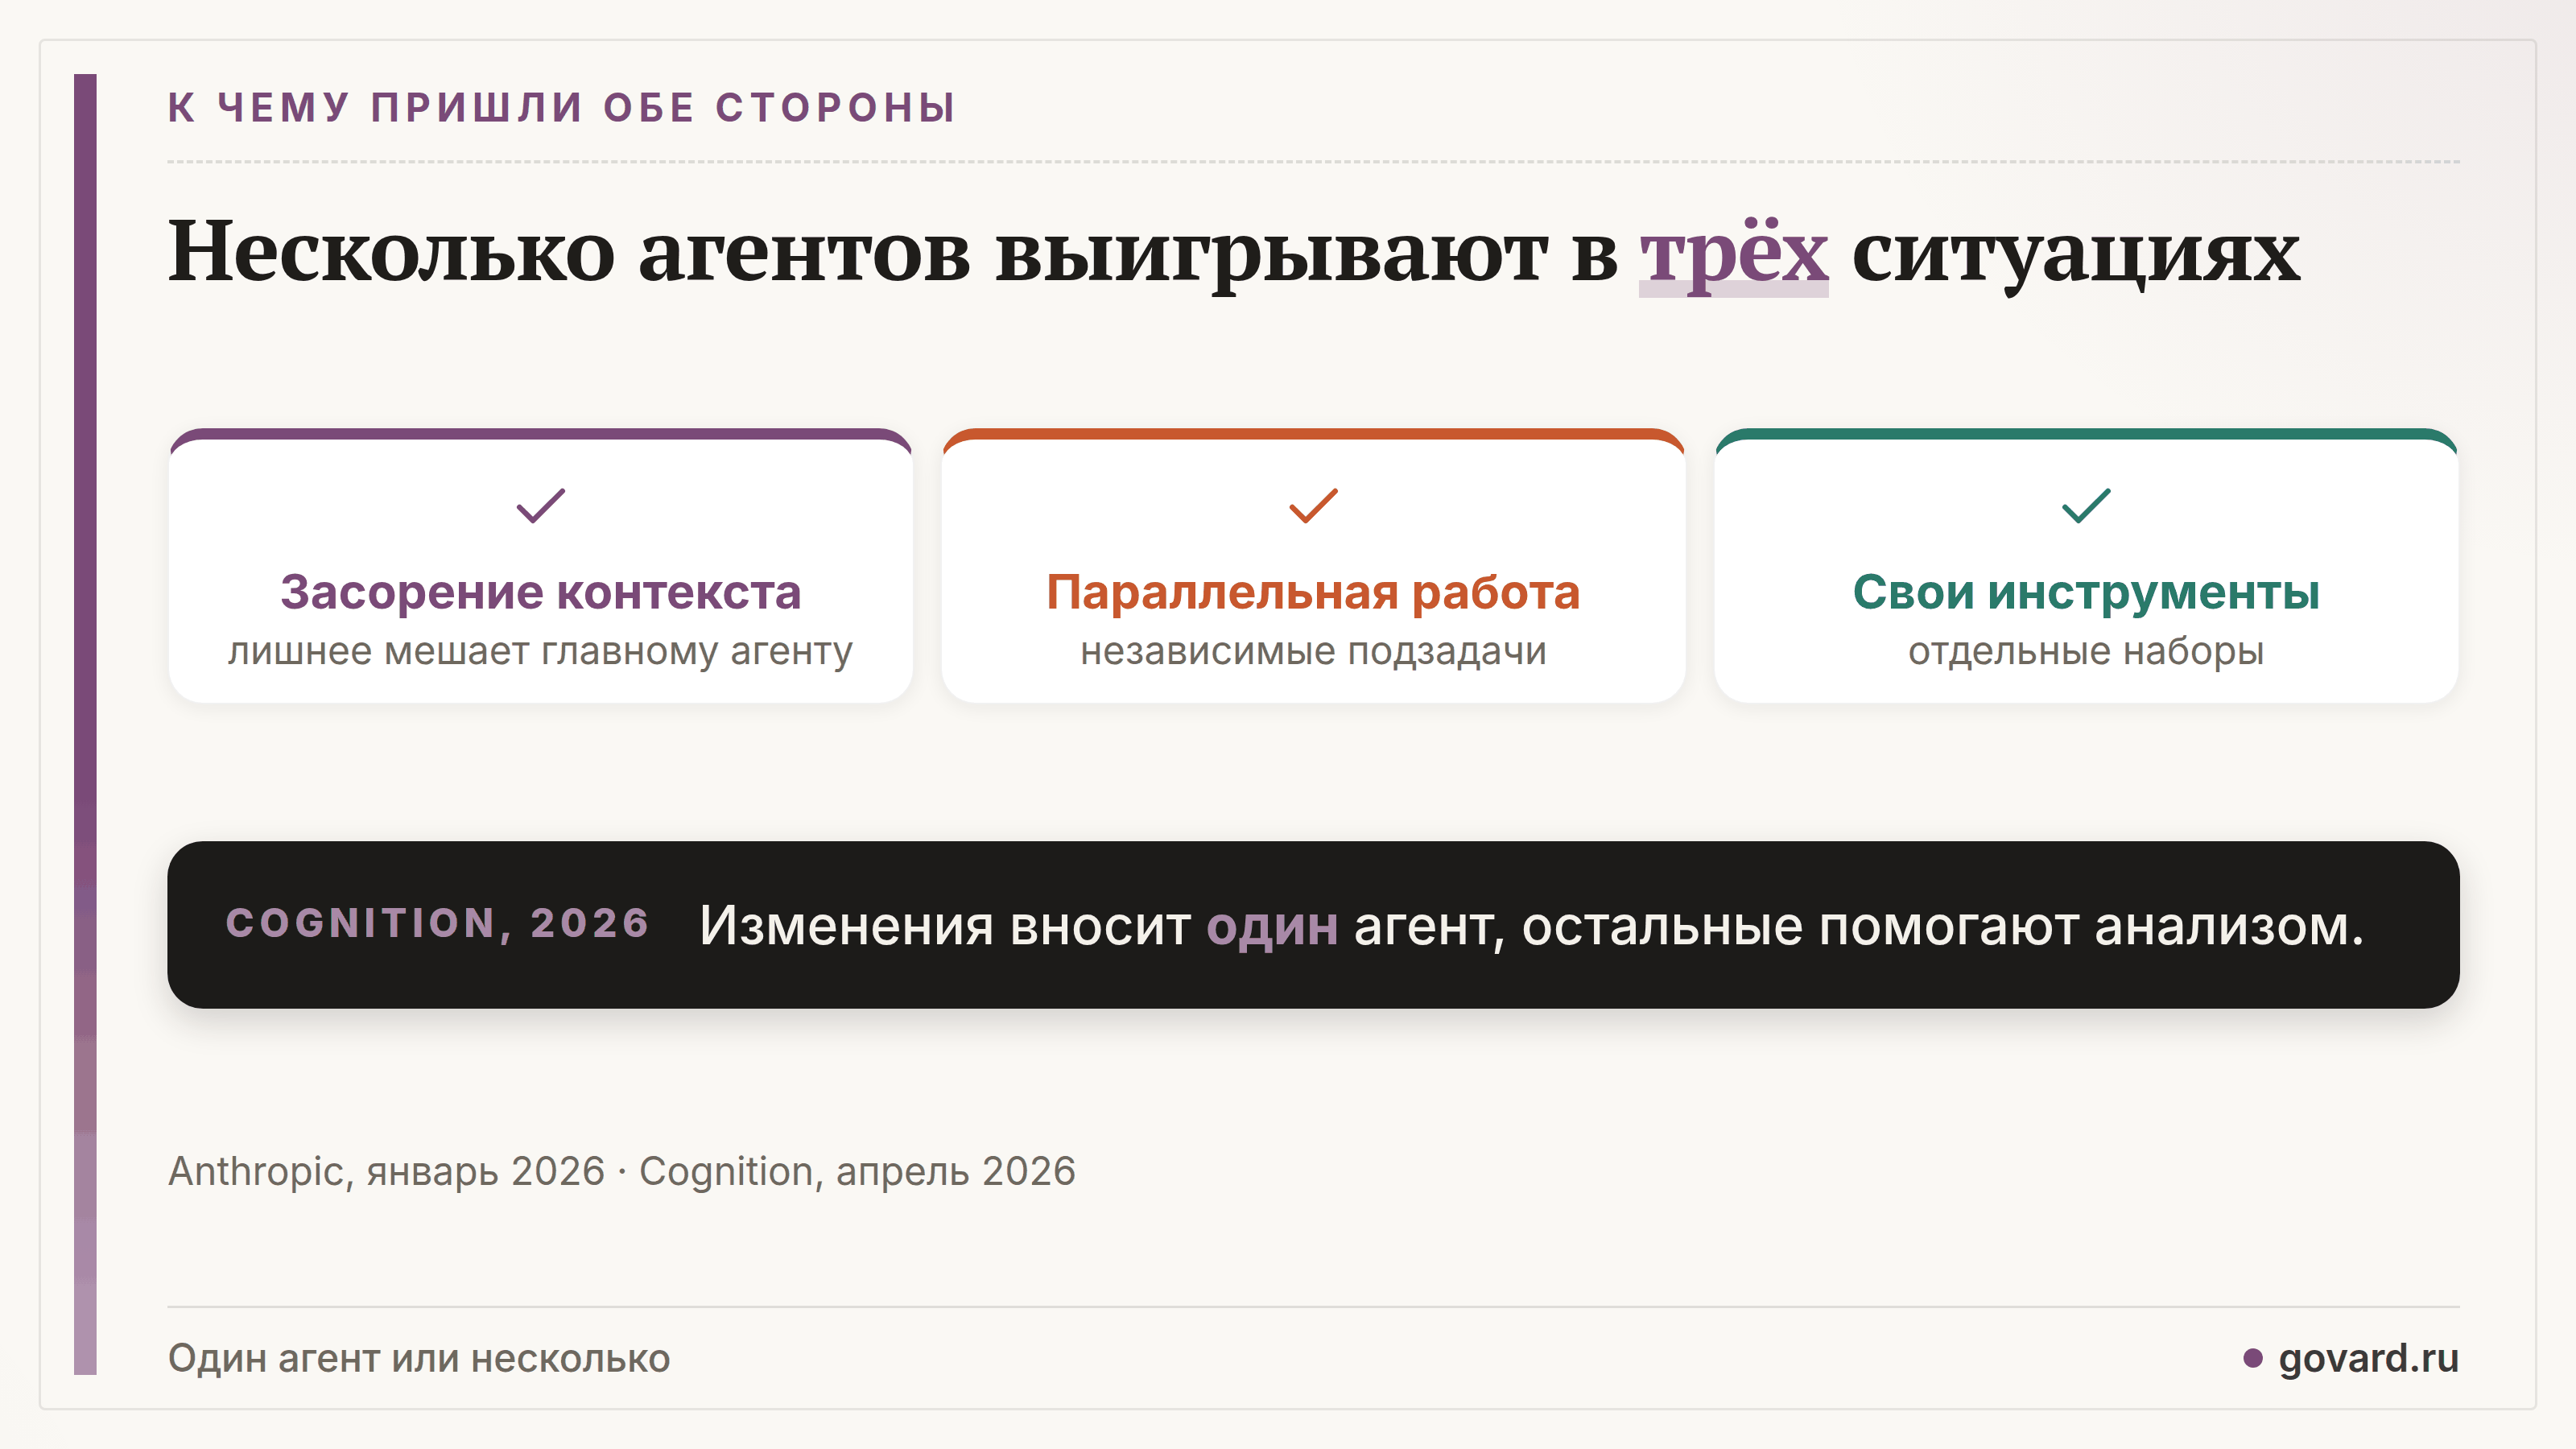Click the subtitle независимые подзадачи

(1313, 651)
